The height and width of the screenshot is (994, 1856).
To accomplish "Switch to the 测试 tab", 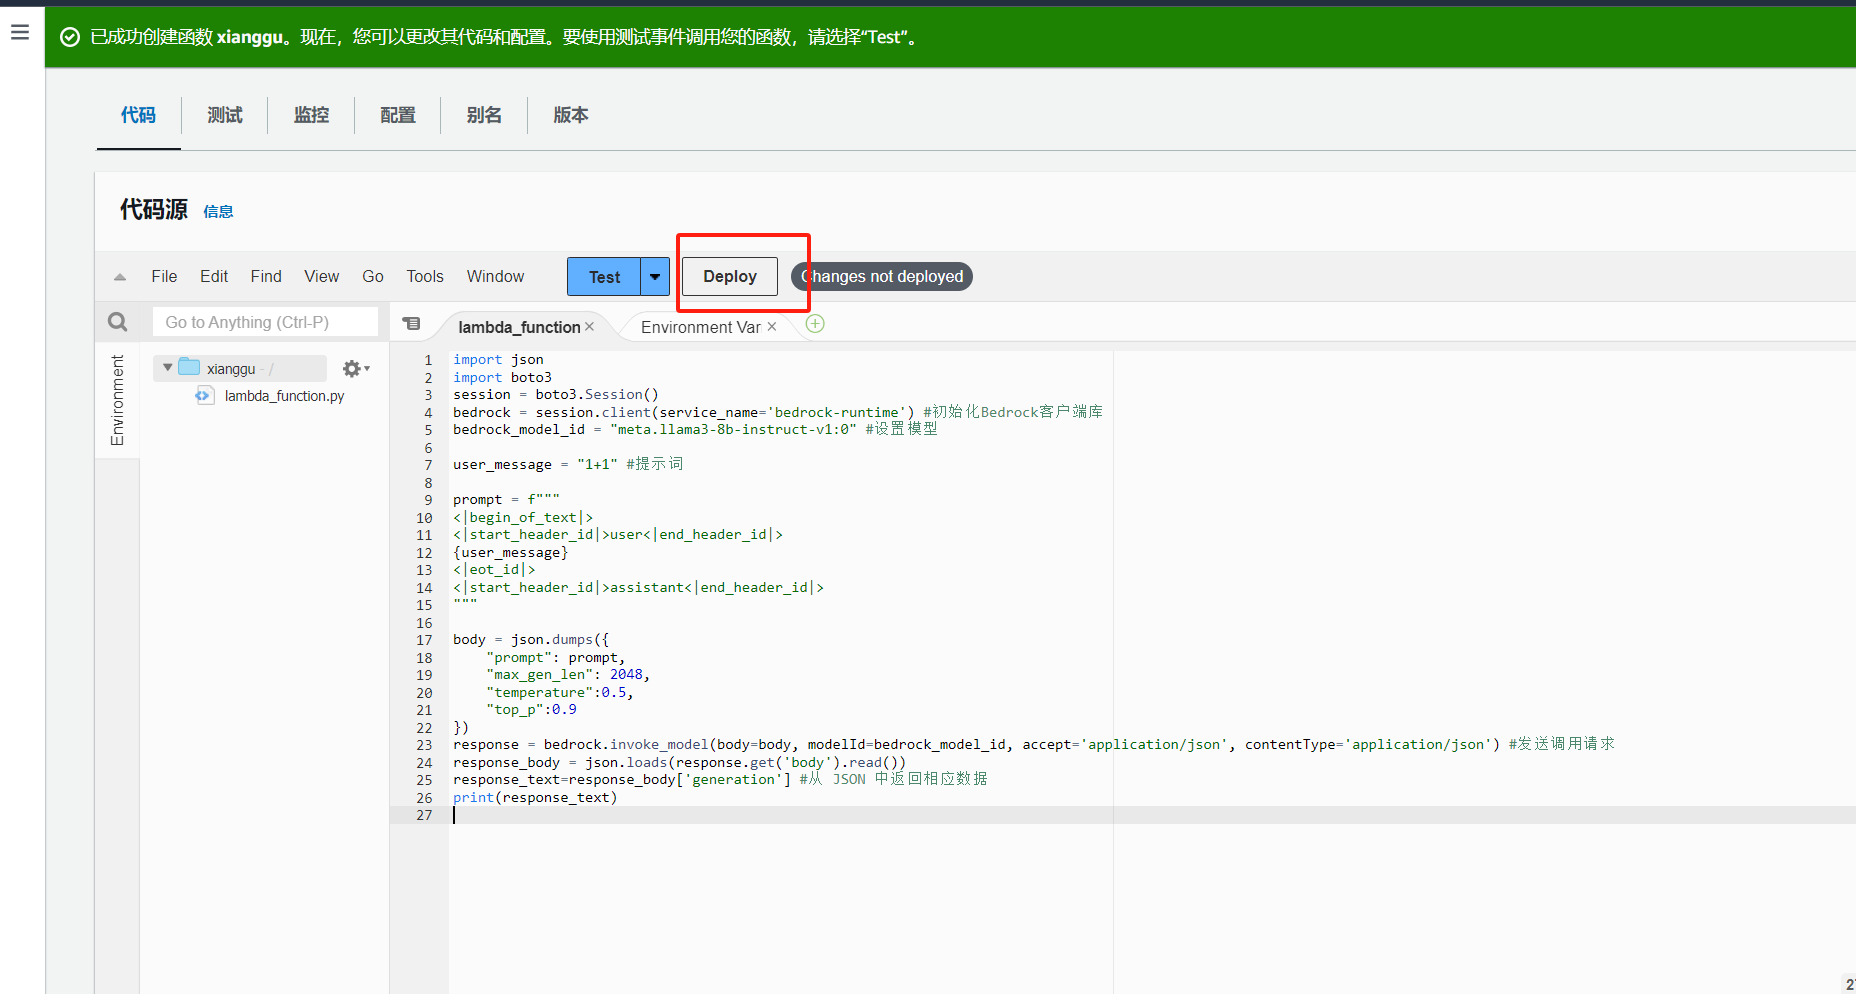I will [225, 115].
